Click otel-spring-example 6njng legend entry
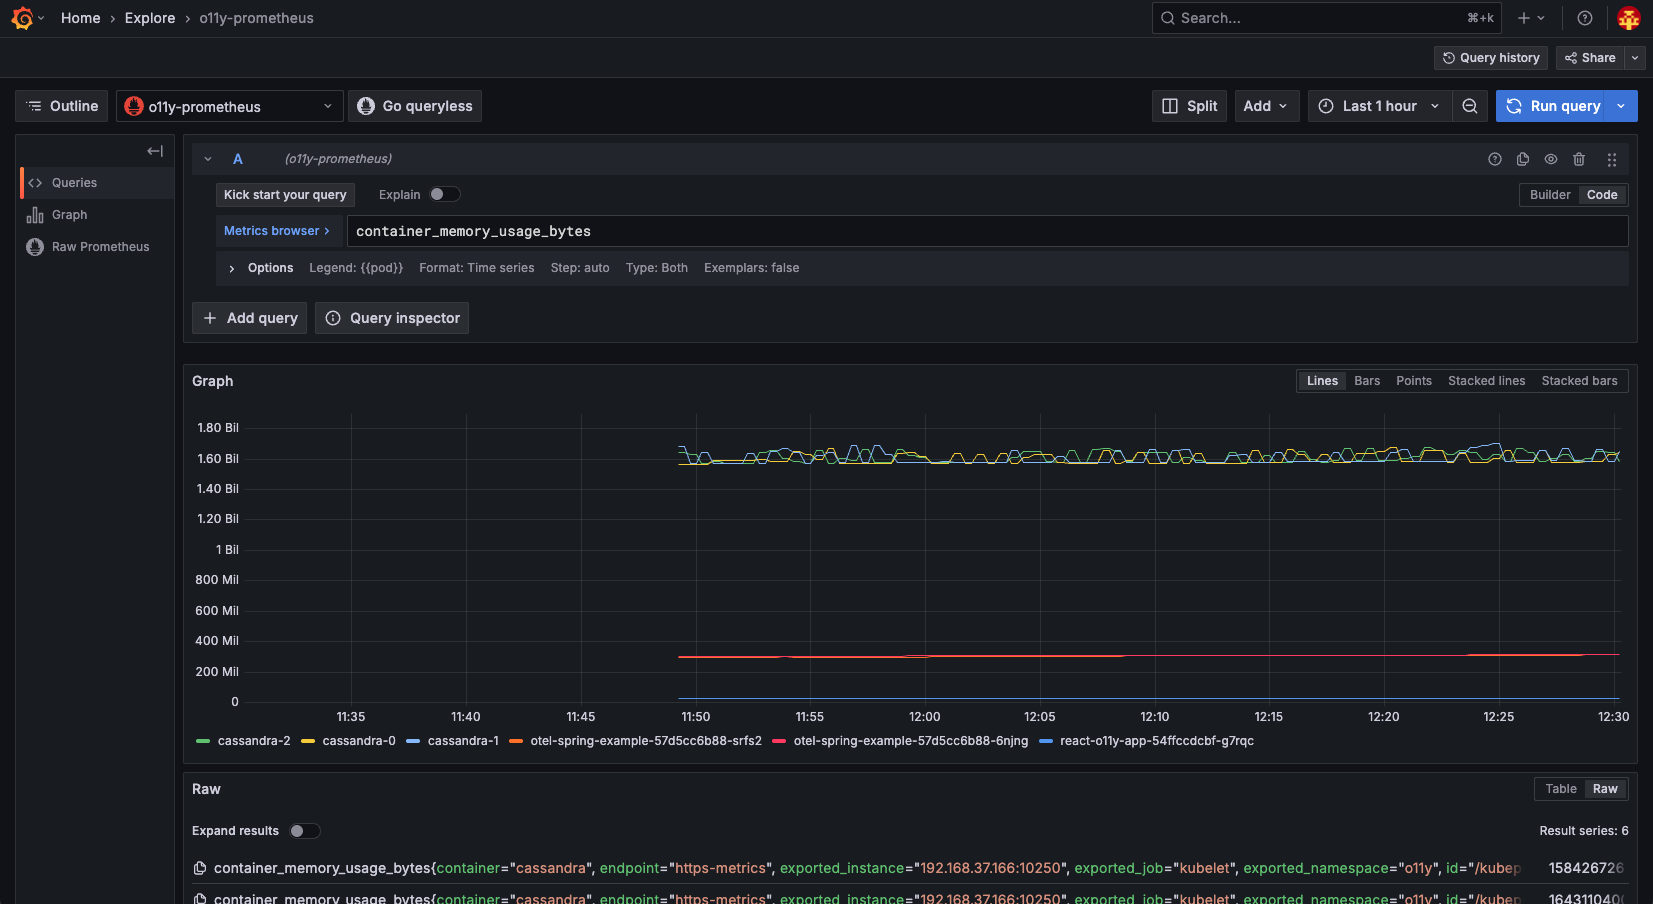 coord(910,741)
